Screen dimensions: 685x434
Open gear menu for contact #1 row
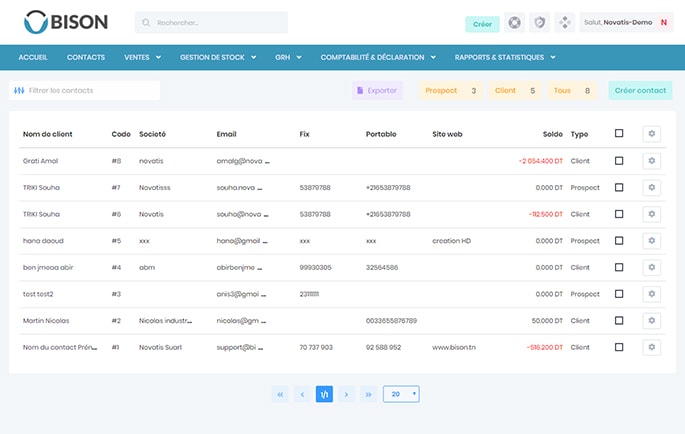[651, 347]
